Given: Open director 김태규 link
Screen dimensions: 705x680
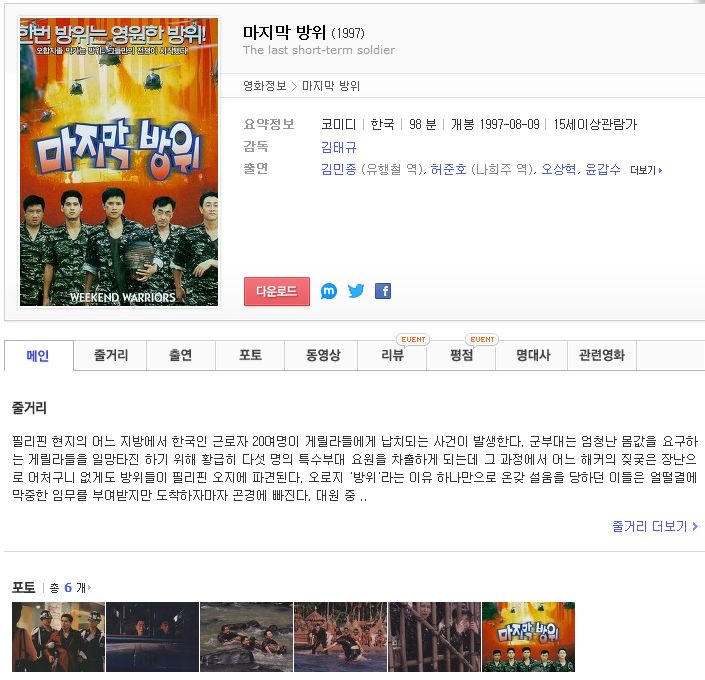Looking at the screenshot, I should 339,147.
